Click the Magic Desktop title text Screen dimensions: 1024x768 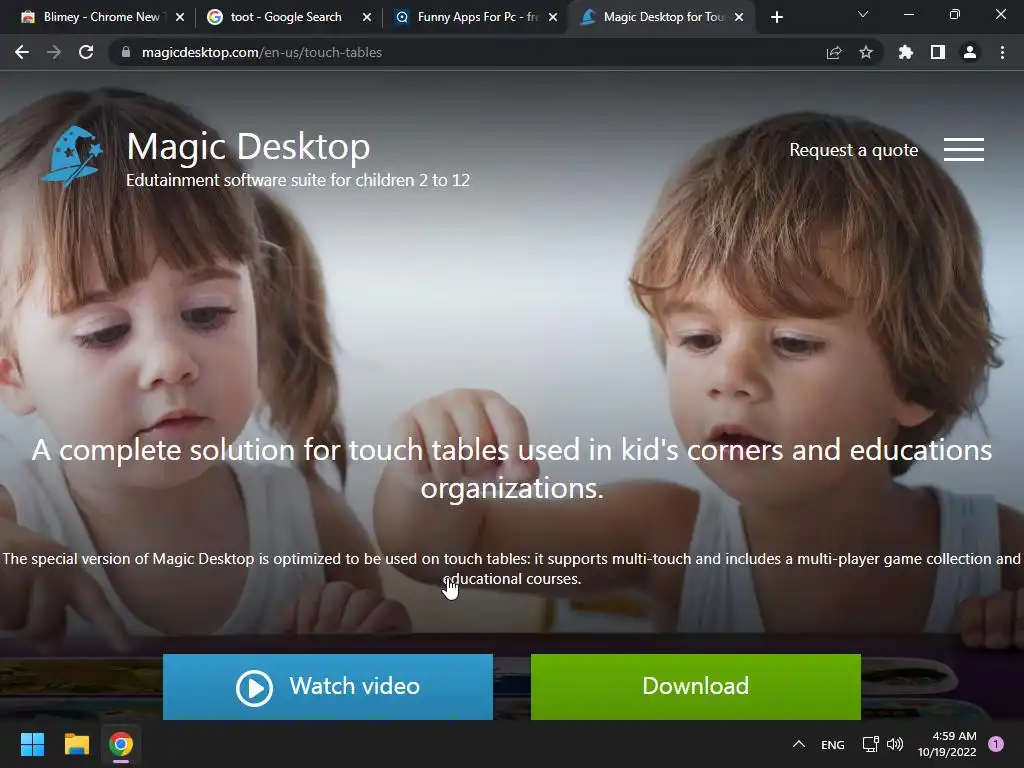248,146
